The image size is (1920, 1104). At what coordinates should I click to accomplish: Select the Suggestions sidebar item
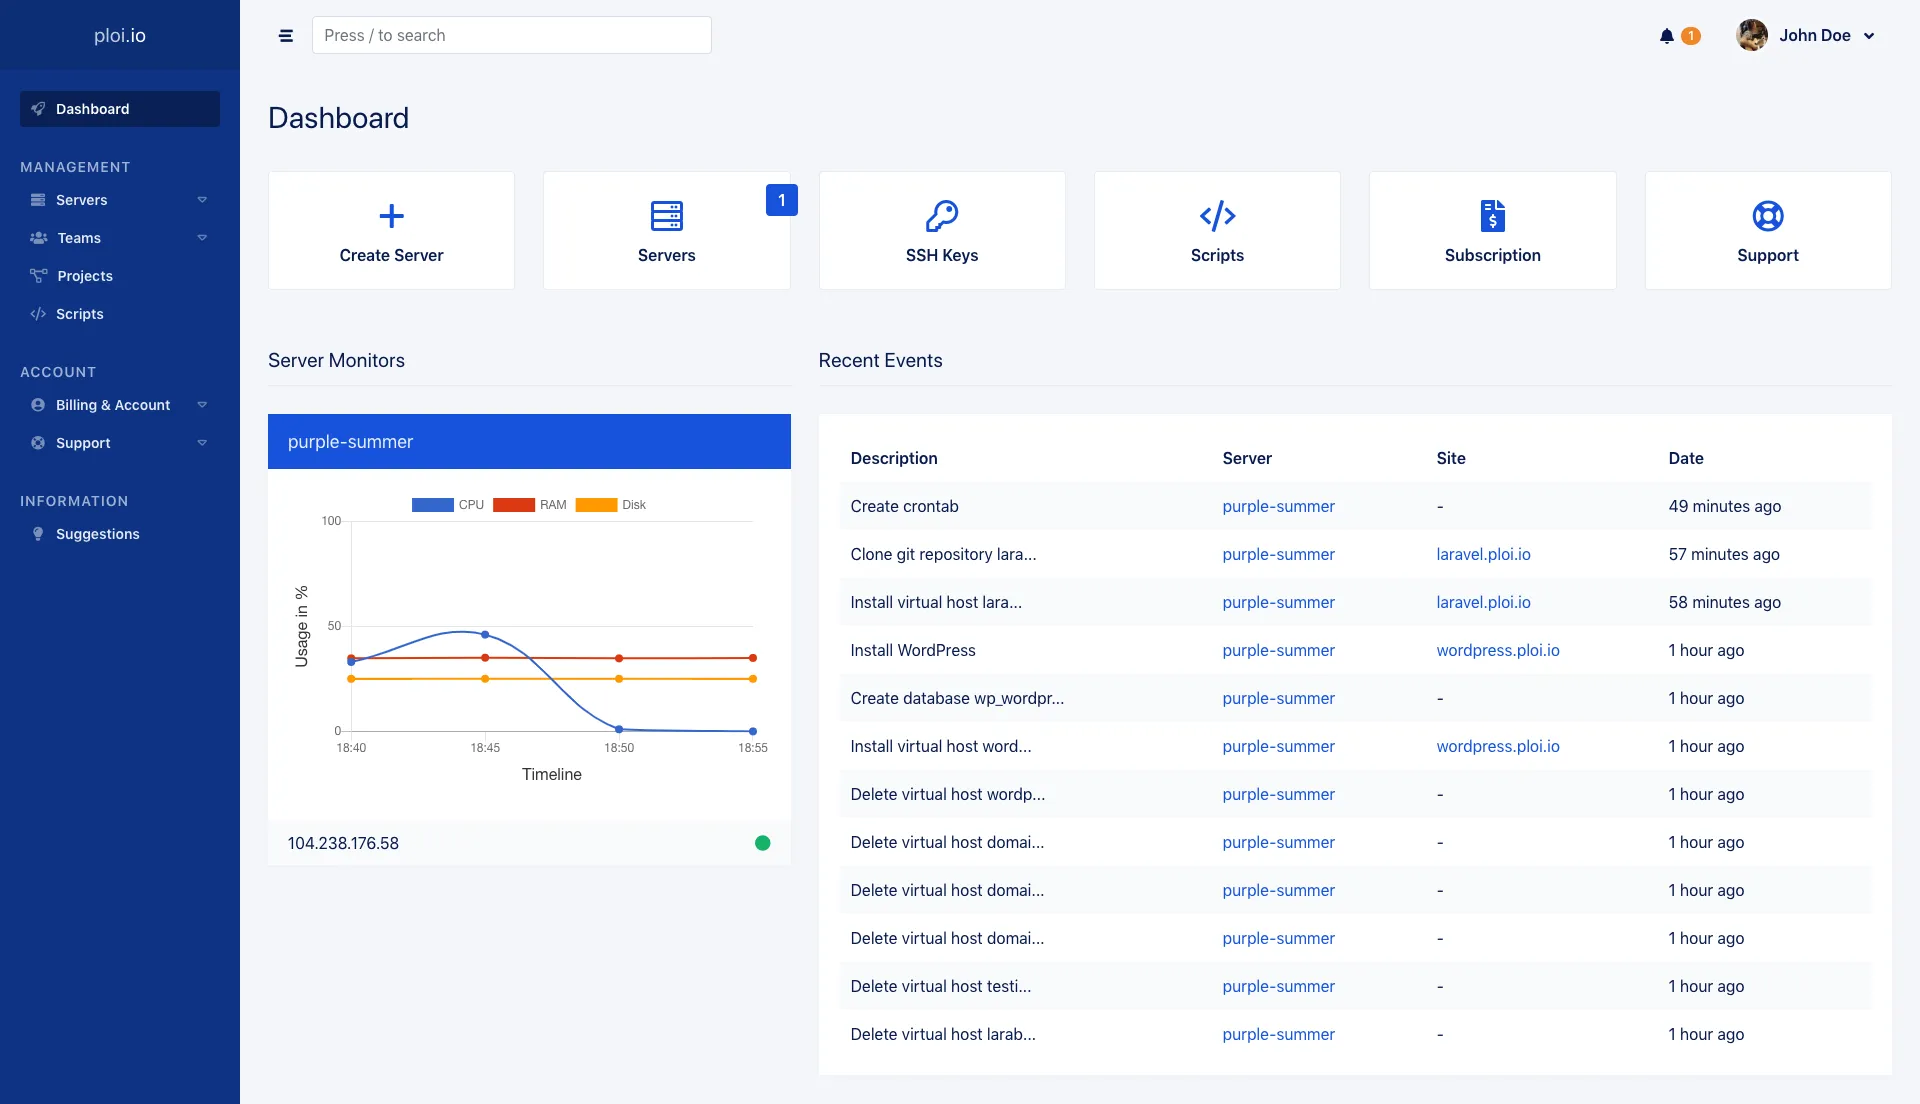click(97, 533)
